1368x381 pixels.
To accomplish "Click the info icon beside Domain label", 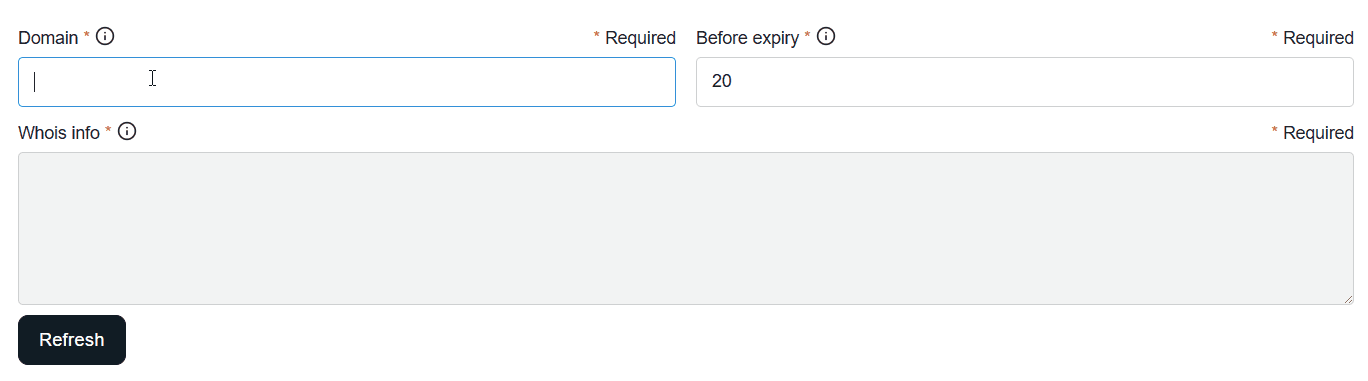I will tap(105, 37).
